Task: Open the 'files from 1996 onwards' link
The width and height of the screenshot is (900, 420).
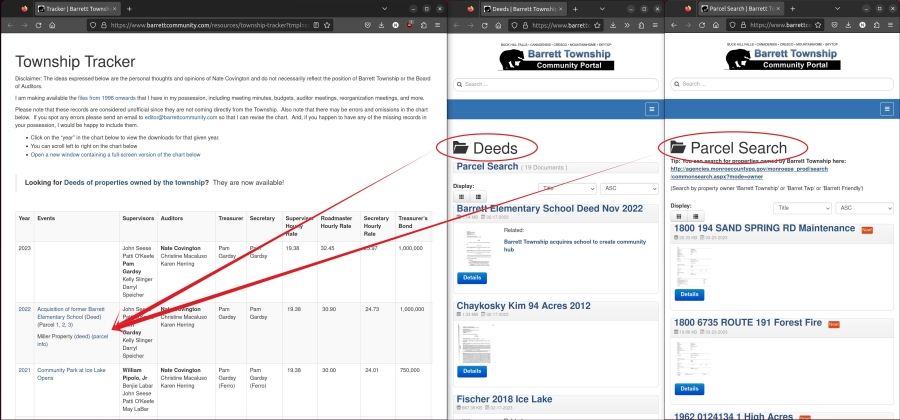Action: [x=107, y=98]
